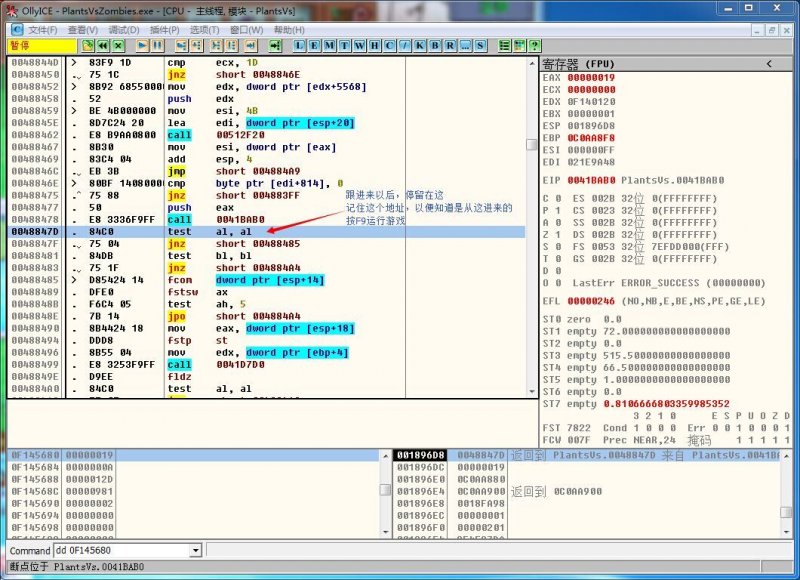800x580 pixels.
Task: Select the call 0041BAB0 instruction row
Action: click(266, 219)
